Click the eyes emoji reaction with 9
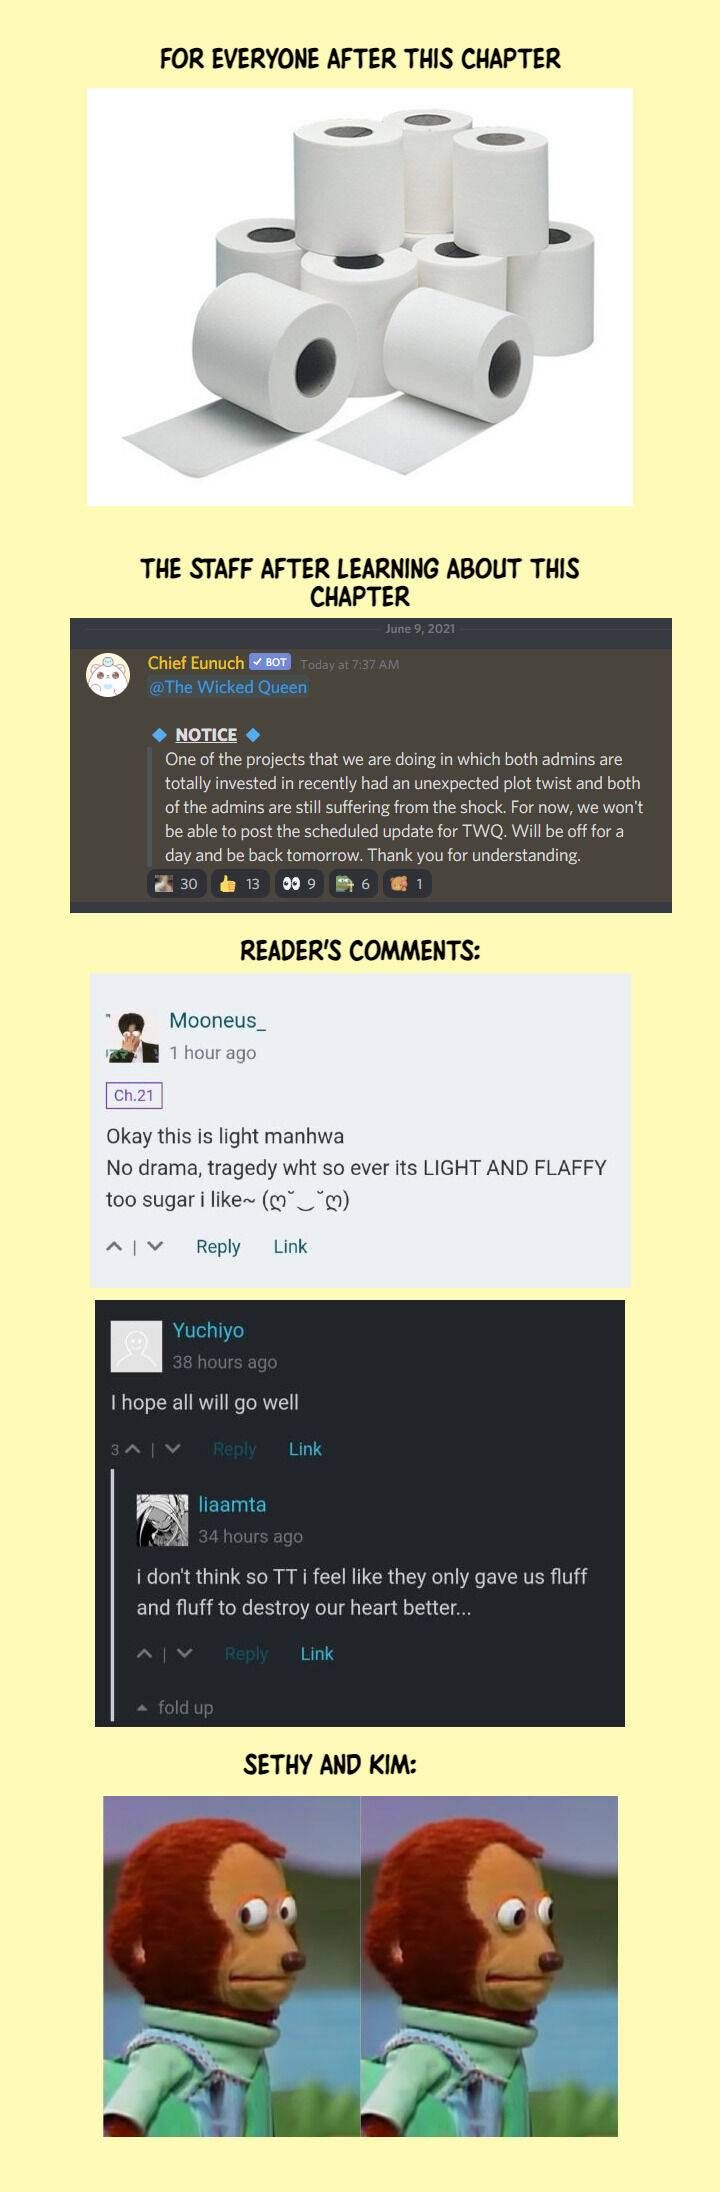 [299, 884]
